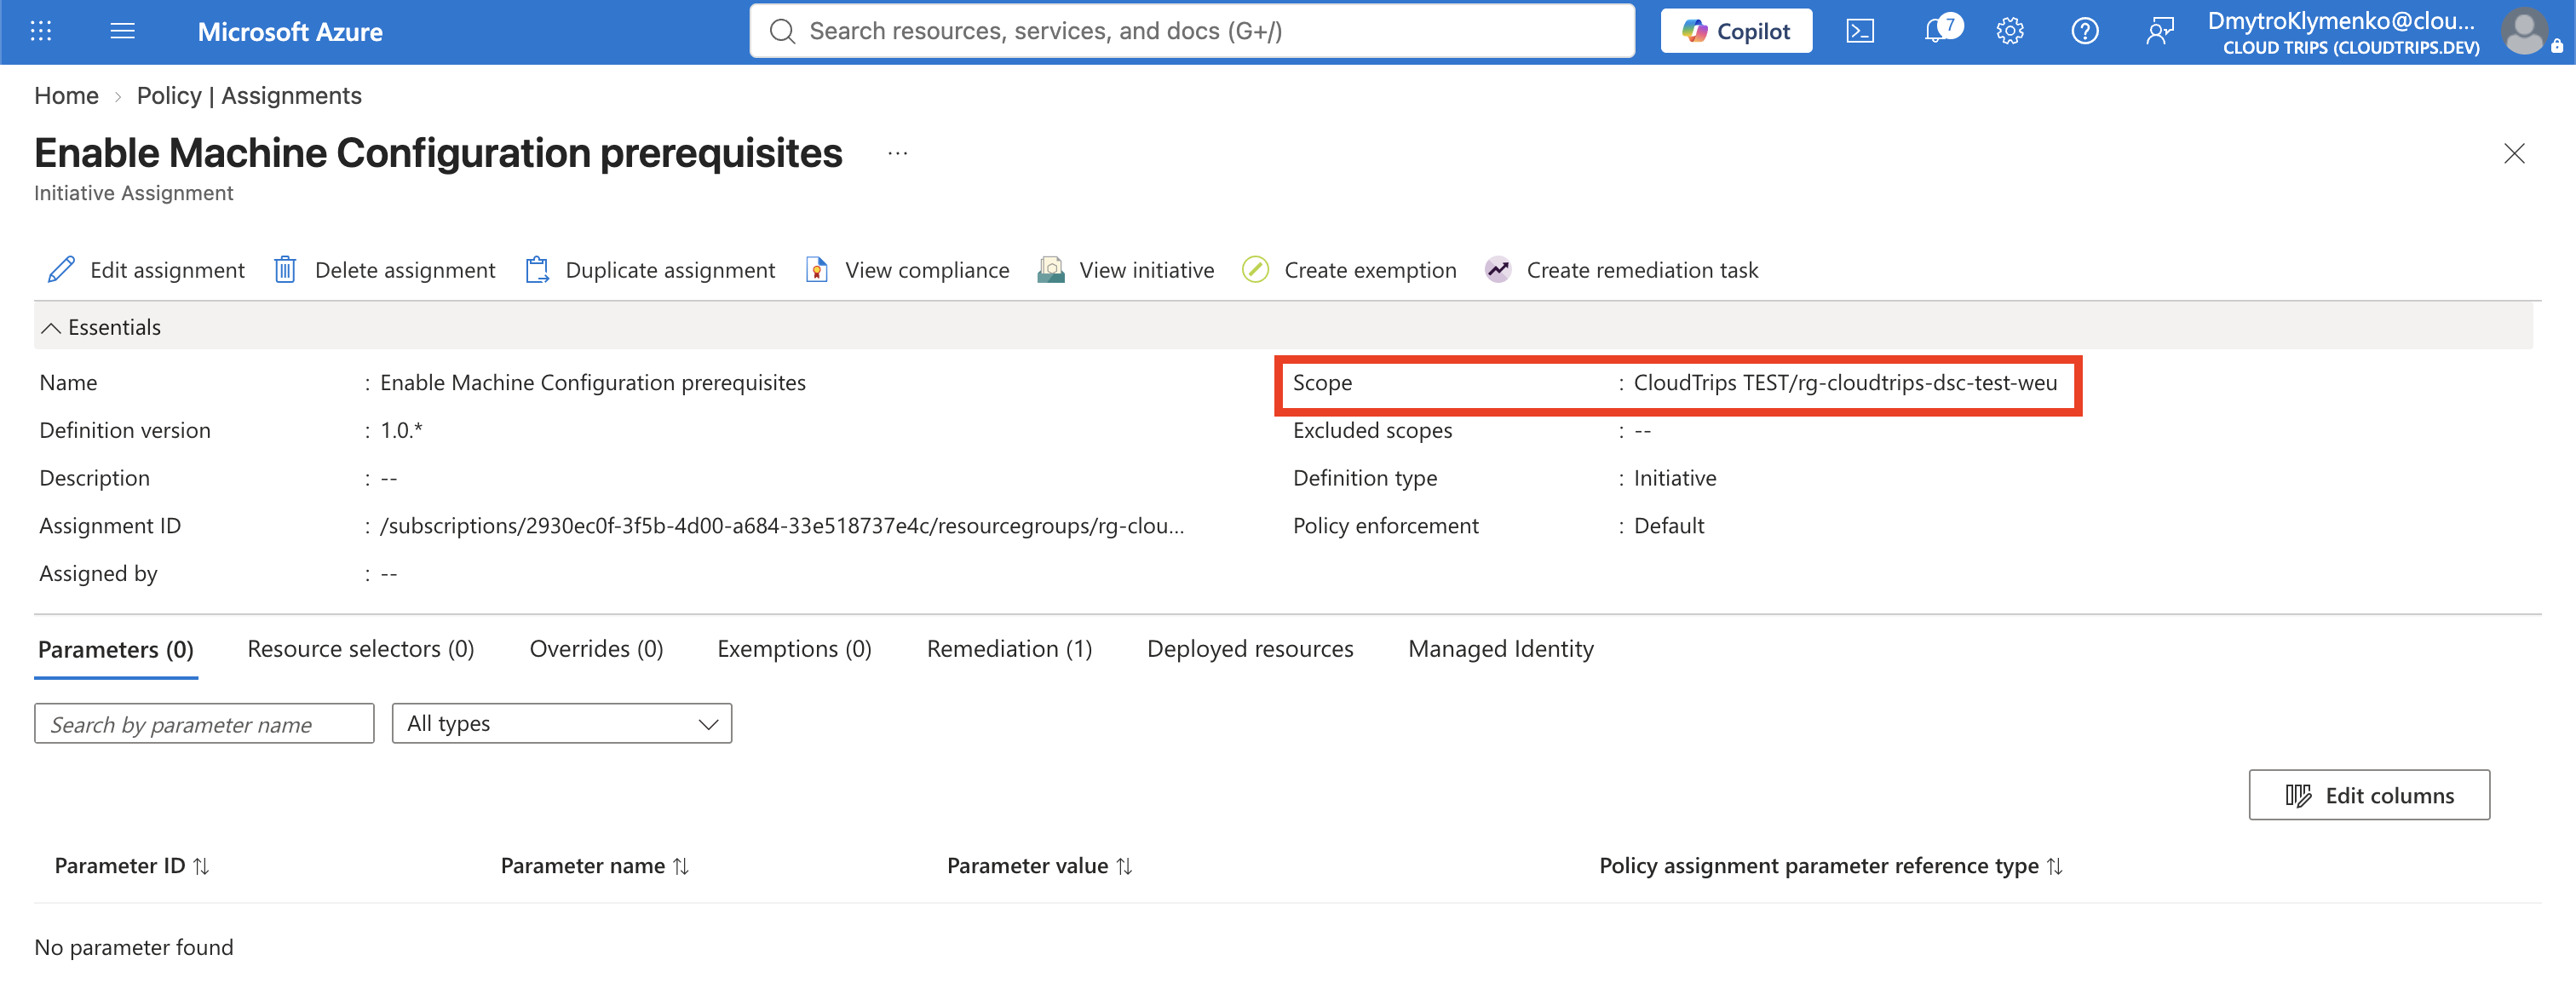The image size is (2576, 995).
Task: Show the Deployed resources tab
Action: [1250, 650]
